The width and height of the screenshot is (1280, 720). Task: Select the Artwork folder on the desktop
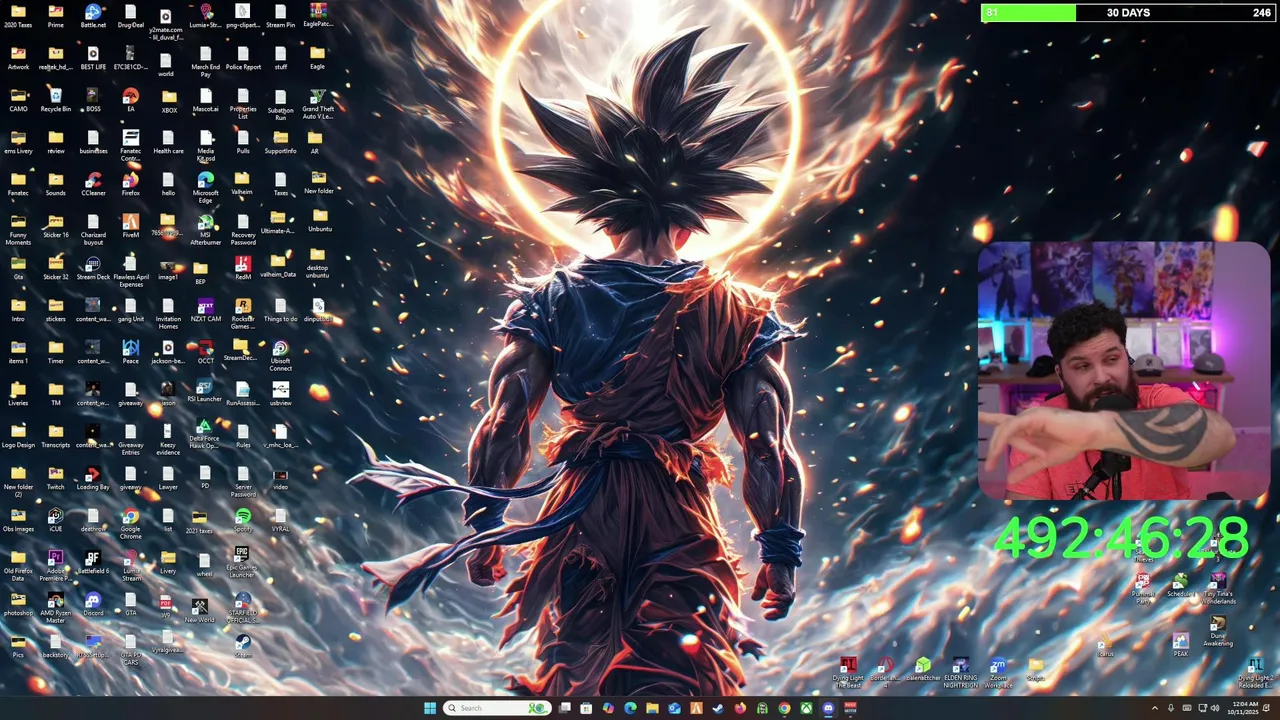[x=18, y=58]
